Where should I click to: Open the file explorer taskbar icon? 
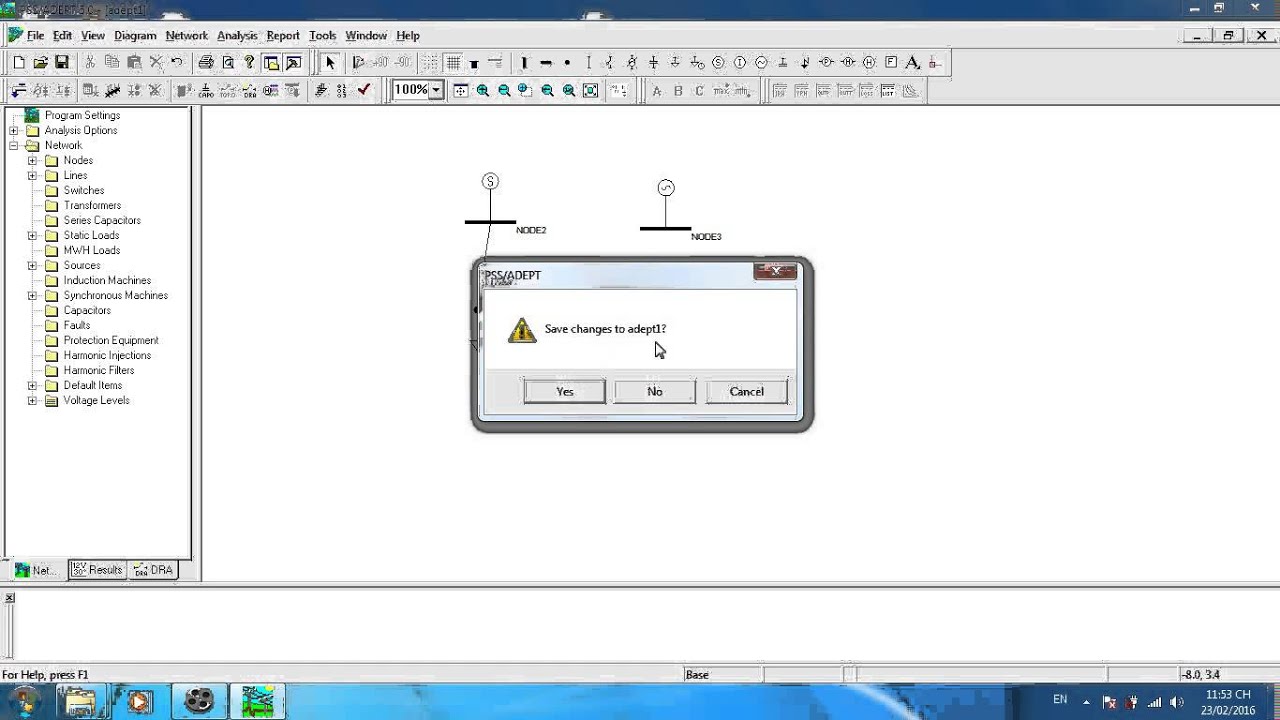pyautogui.click(x=80, y=701)
